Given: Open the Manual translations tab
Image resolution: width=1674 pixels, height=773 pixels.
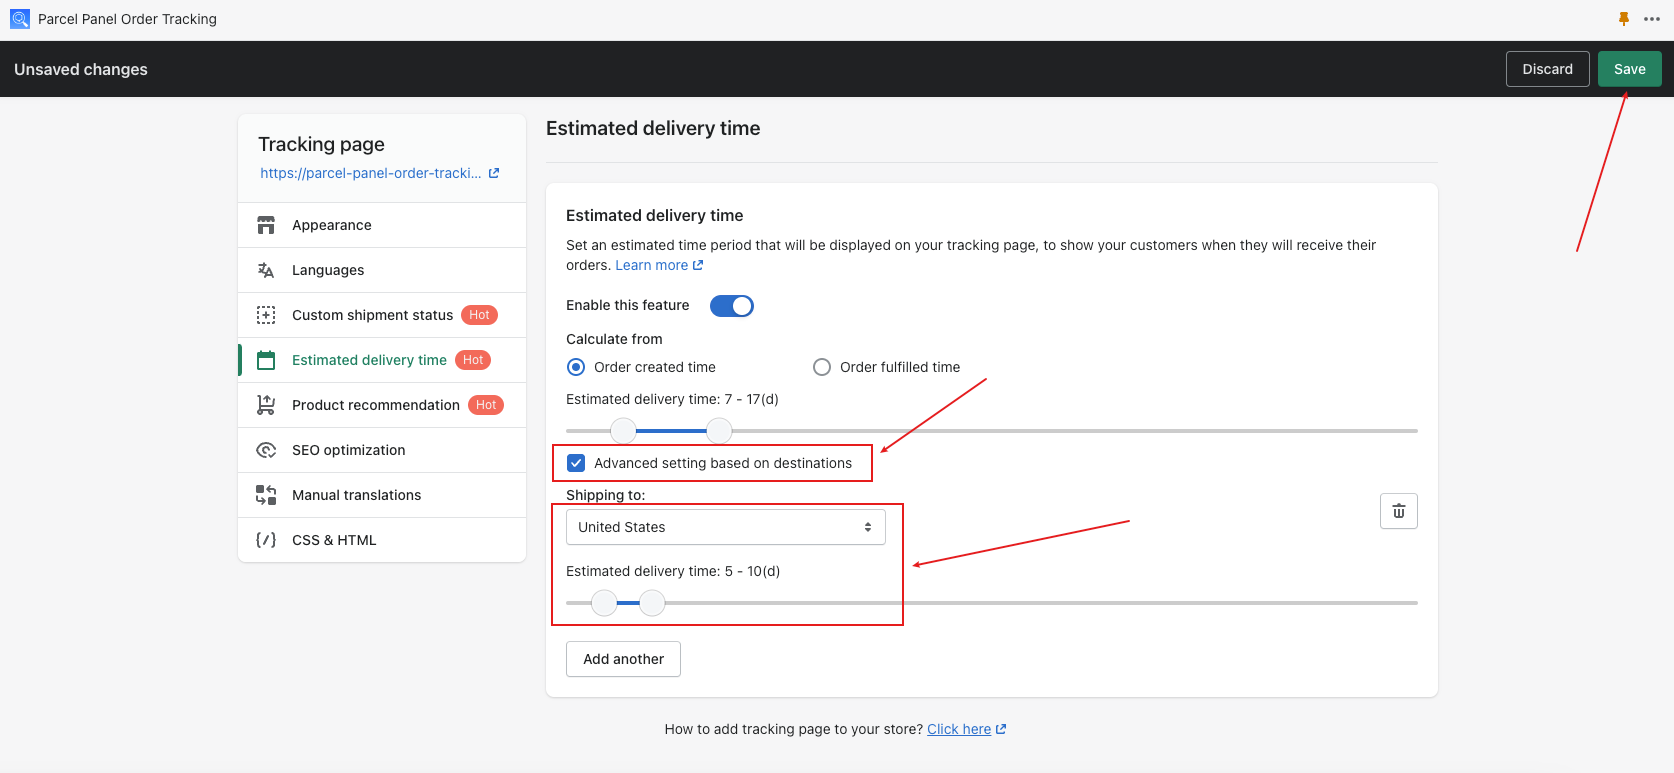Looking at the screenshot, I should 382,495.
